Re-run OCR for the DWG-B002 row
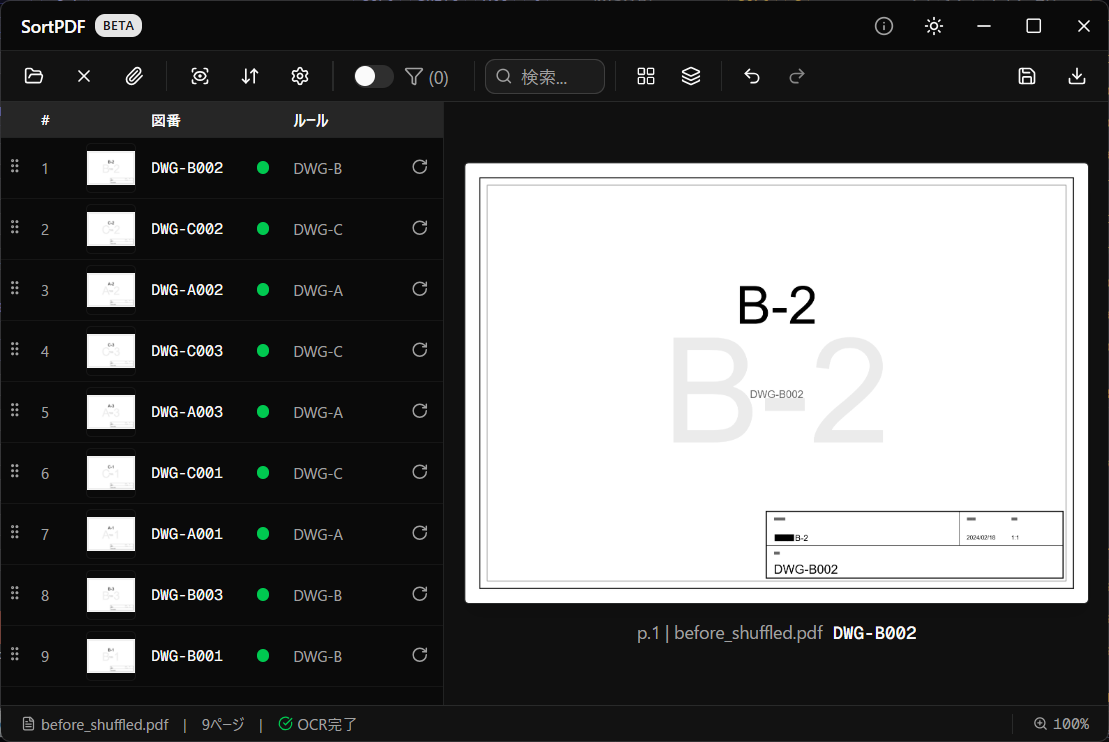The width and height of the screenshot is (1109, 742). (420, 167)
